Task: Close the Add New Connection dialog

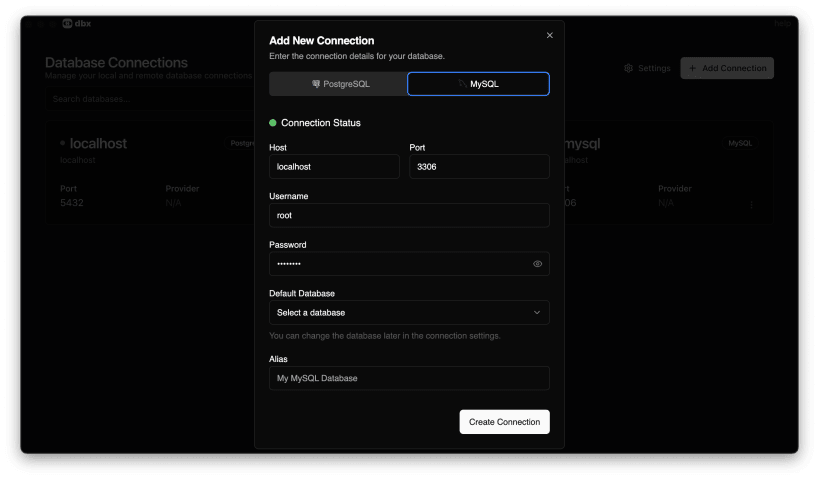Action: (x=549, y=35)
